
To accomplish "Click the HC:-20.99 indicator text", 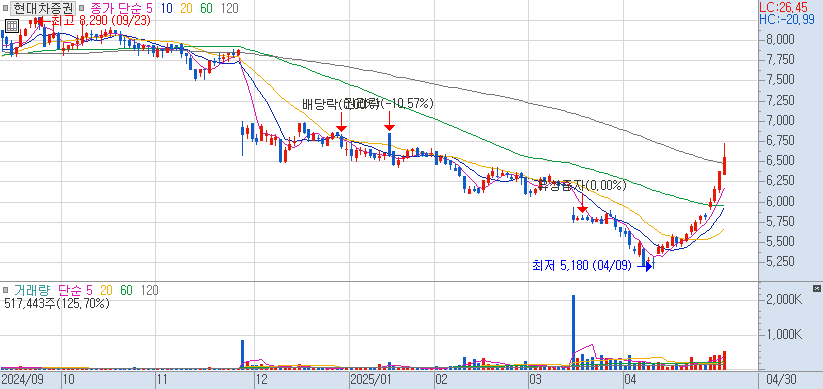I will click(787, 19).
